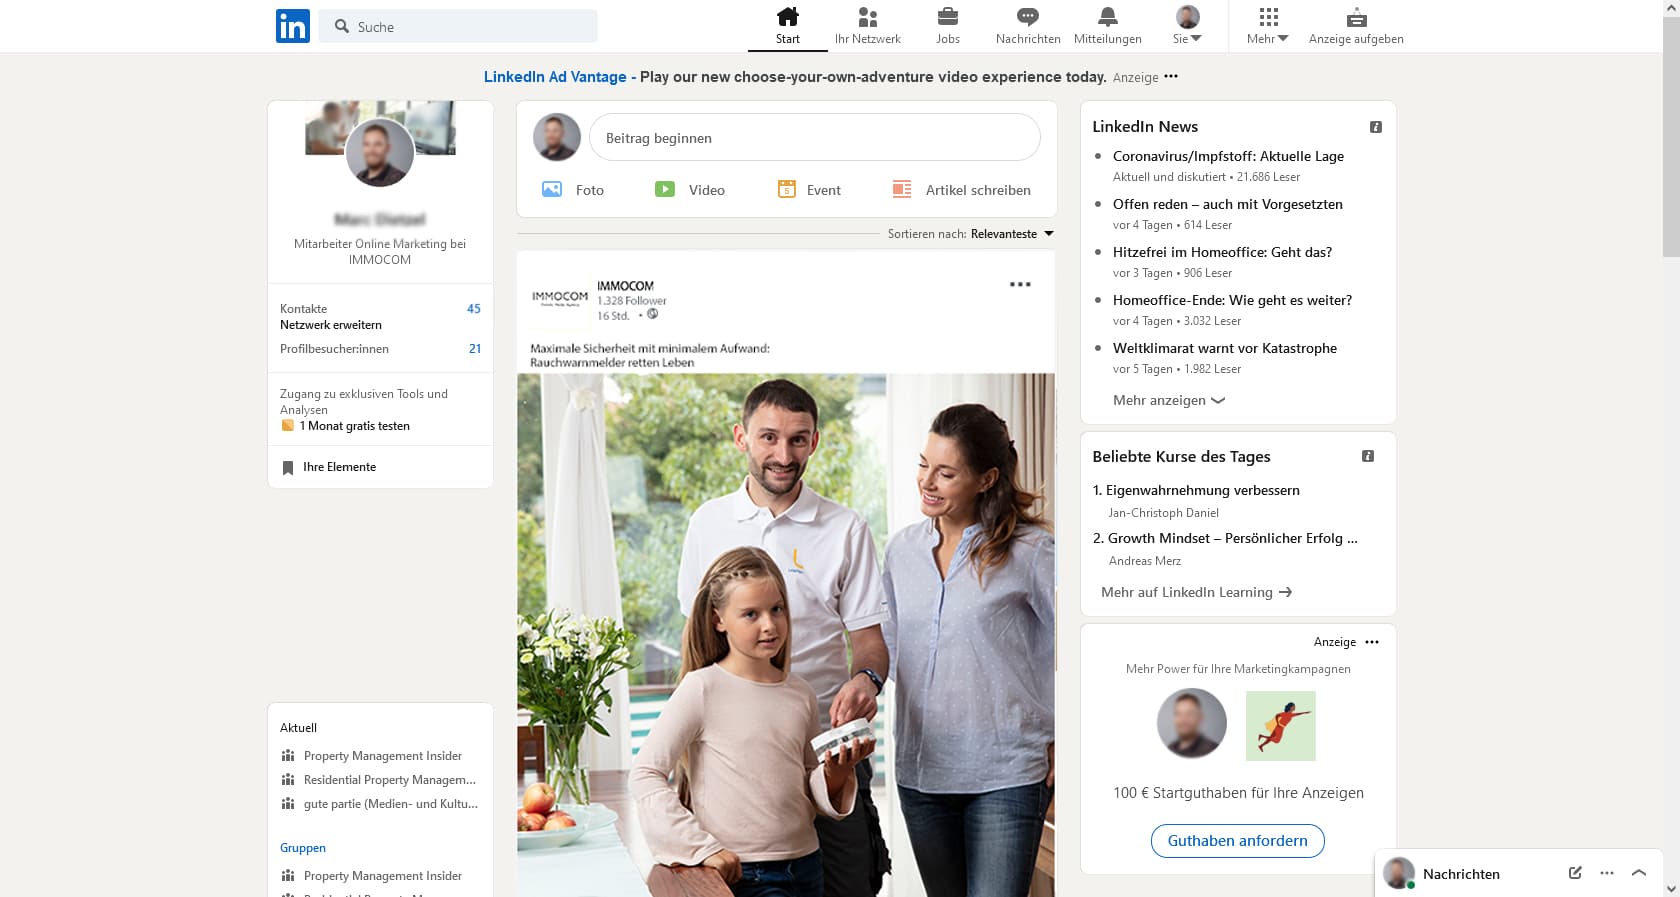The width and height of the screenshot is (1680, 897).
Task: Click the superhero ad illustration
Action: tap(1281, 726)
